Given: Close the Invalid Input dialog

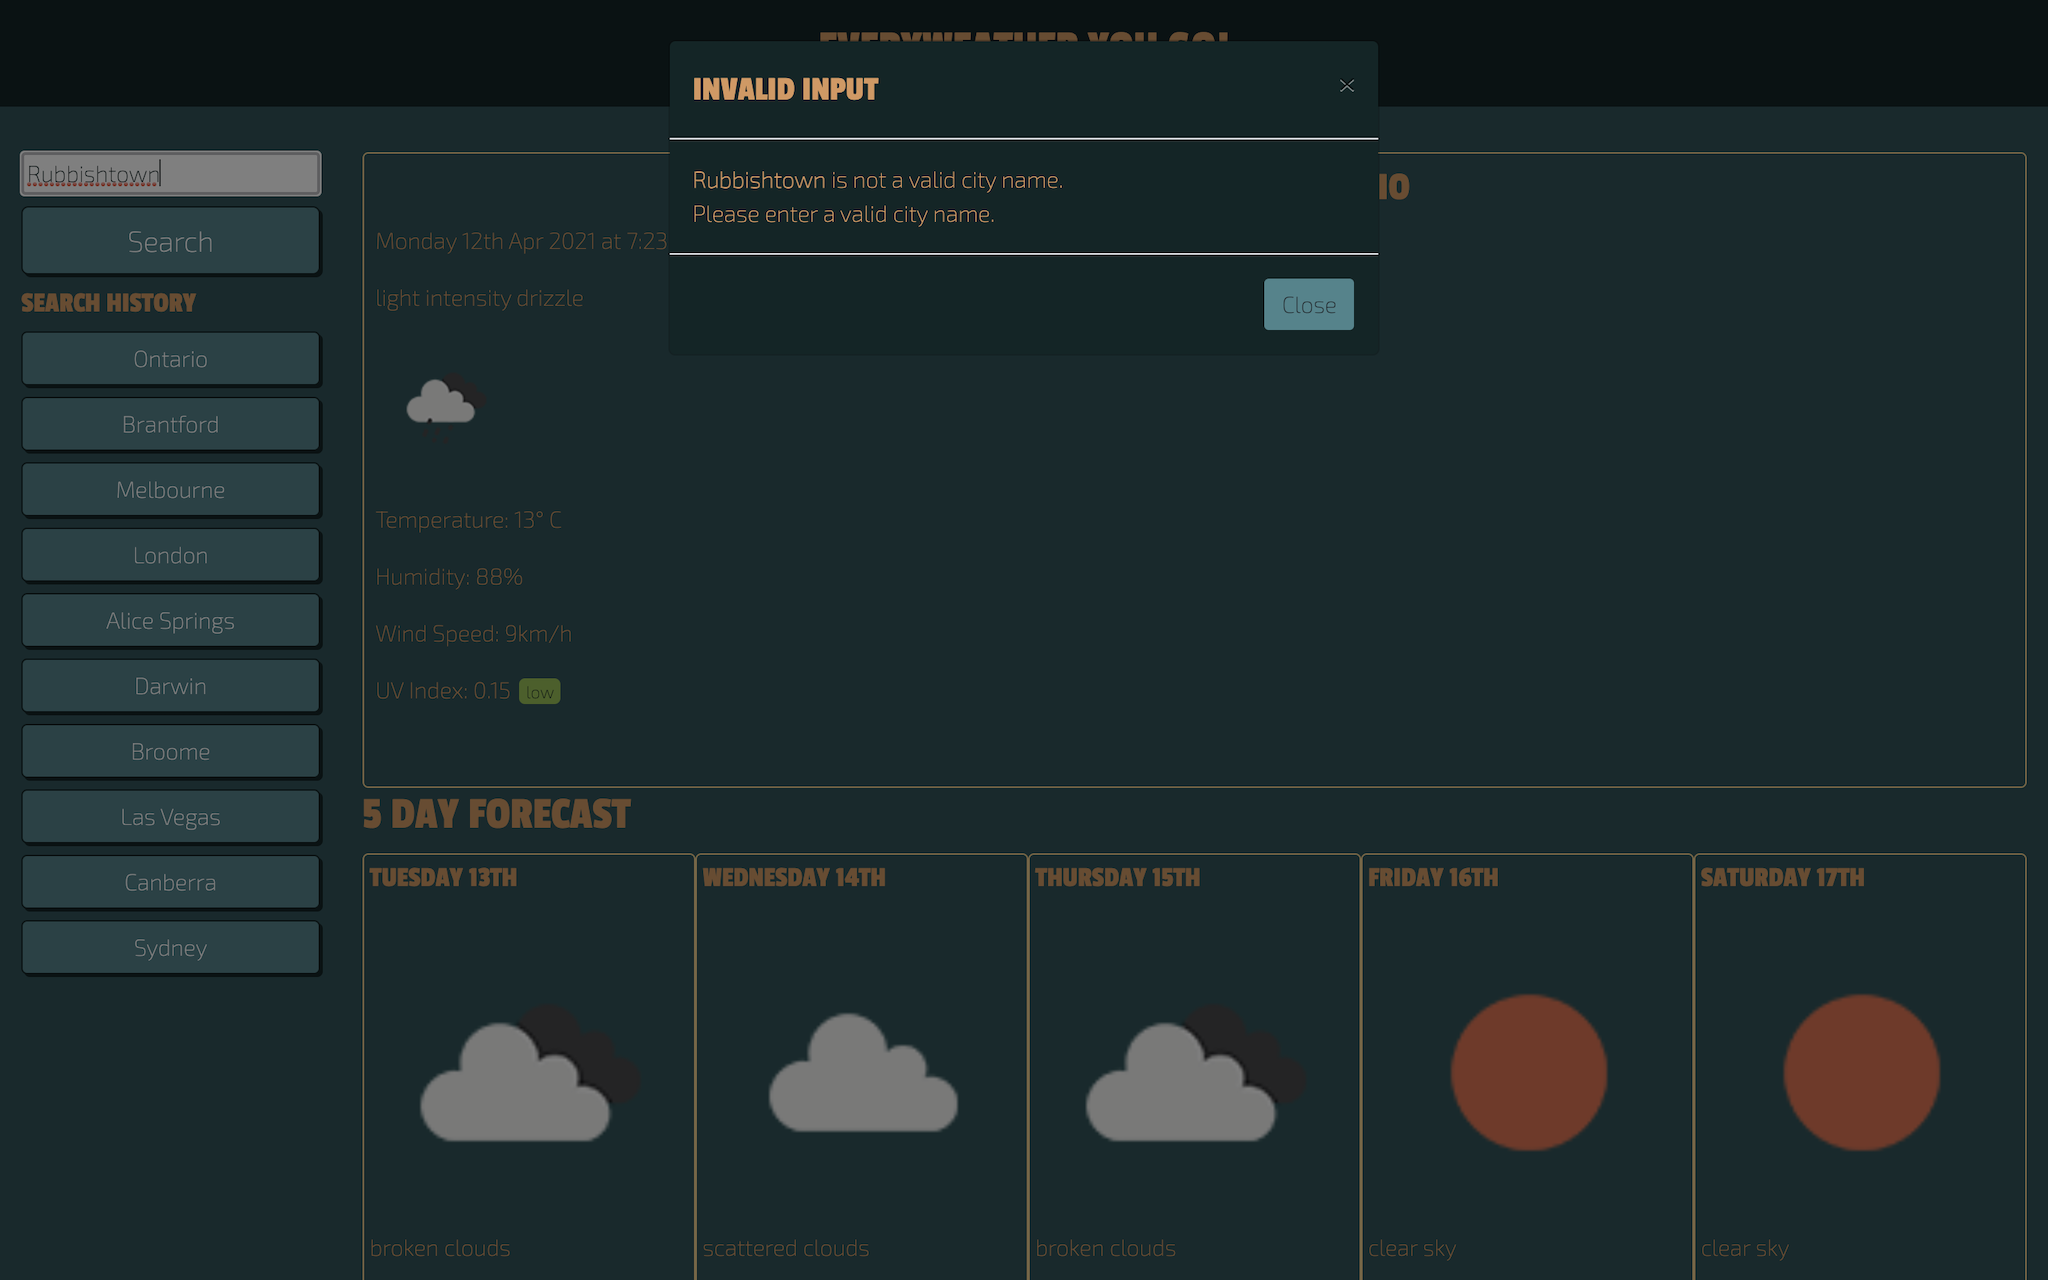Looking at the screenshot, I should 1308,304.
